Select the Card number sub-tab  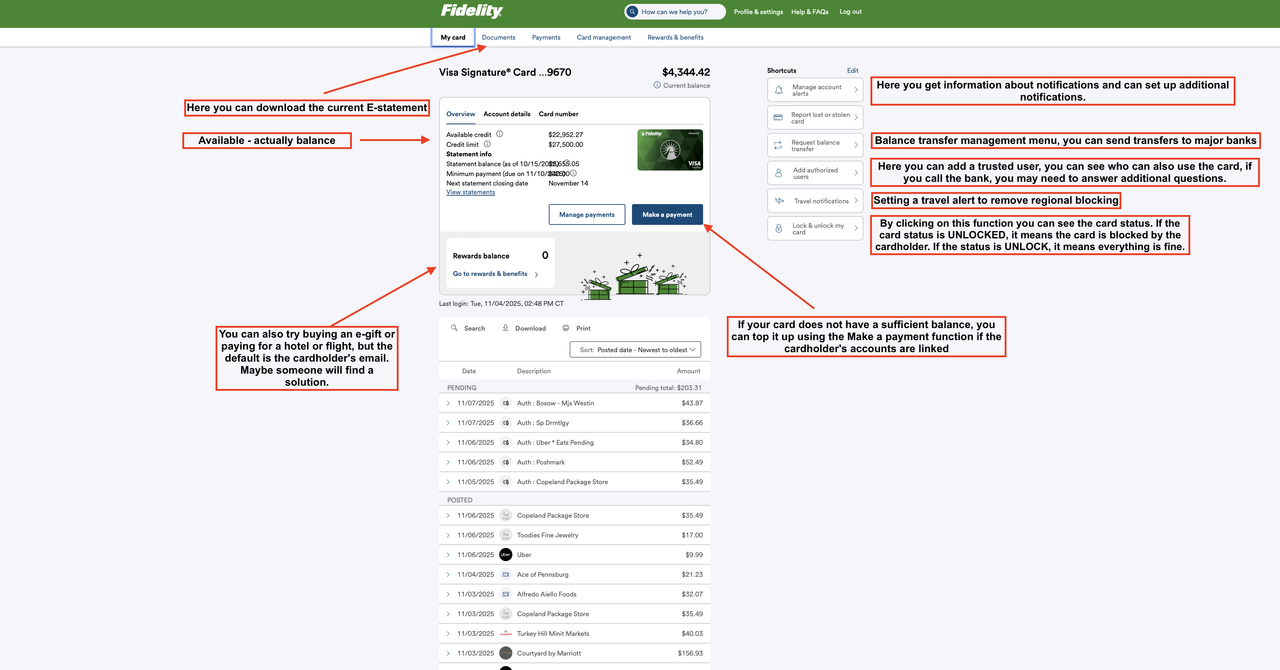tap(558, 114)
